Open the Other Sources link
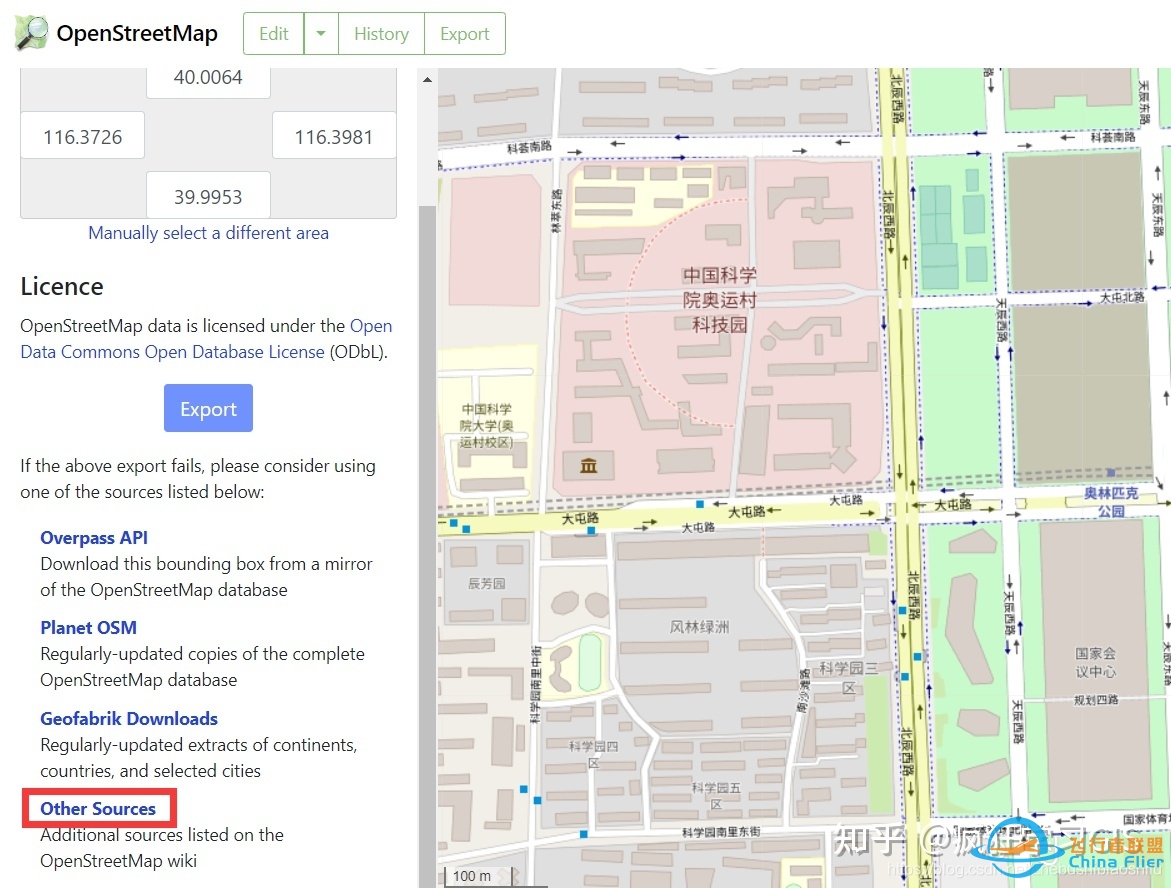Screen dimensions: 1171x888 tap(96, 808)
